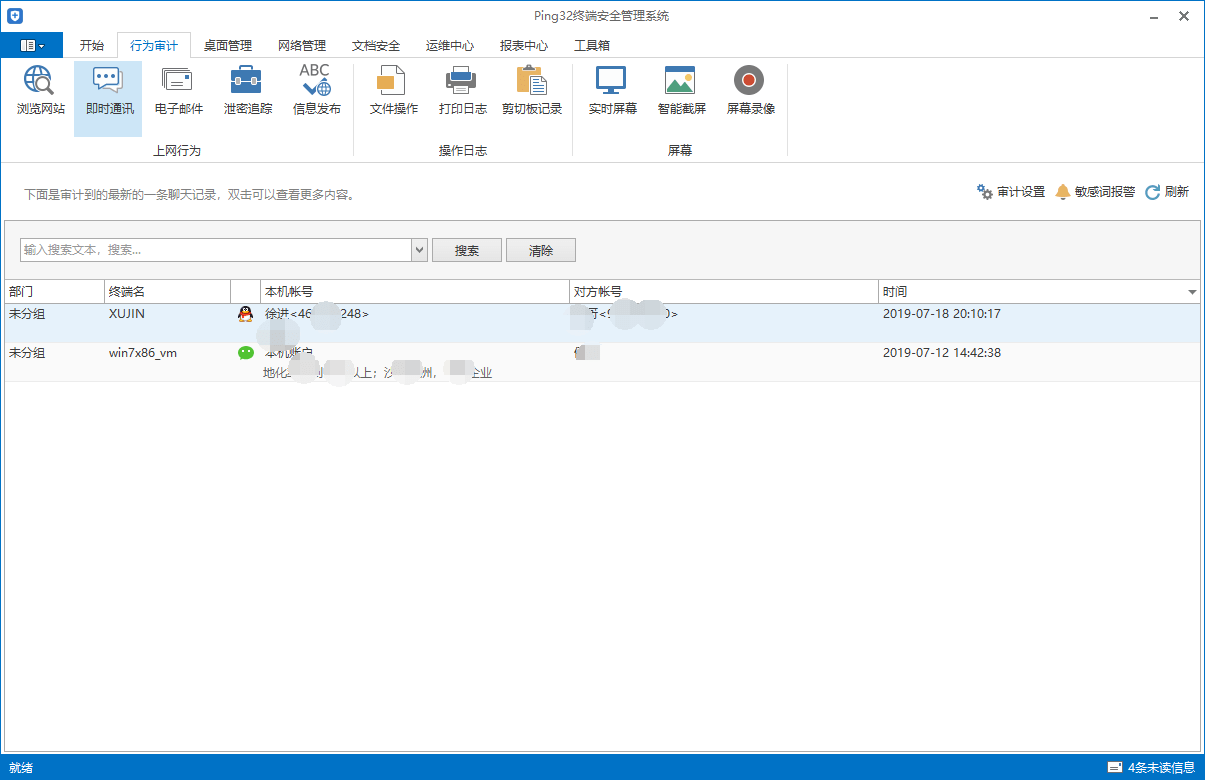The height and width of the screenshot is (780, 1205).
Task: Switch to the 文档安全 tab
Action: (376, 45)
